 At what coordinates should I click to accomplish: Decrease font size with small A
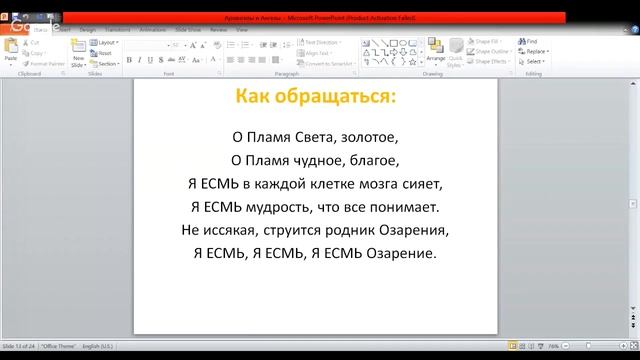click(203, 45)
